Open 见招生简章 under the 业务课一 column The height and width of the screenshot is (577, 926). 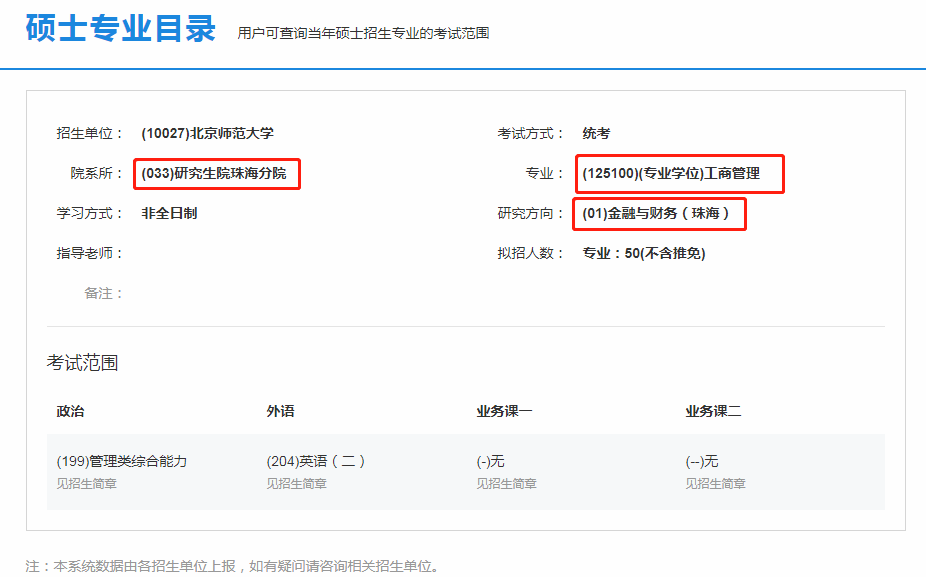(506, 484)
